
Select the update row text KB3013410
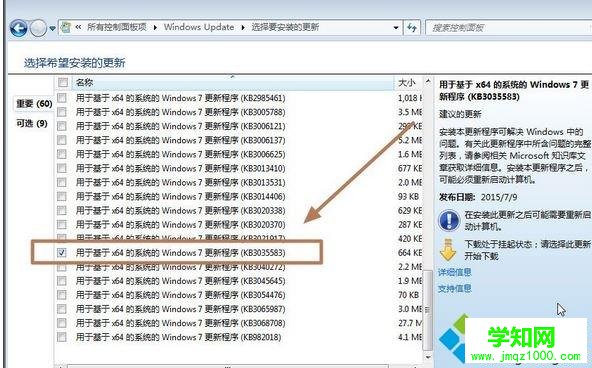coord(180,168)
